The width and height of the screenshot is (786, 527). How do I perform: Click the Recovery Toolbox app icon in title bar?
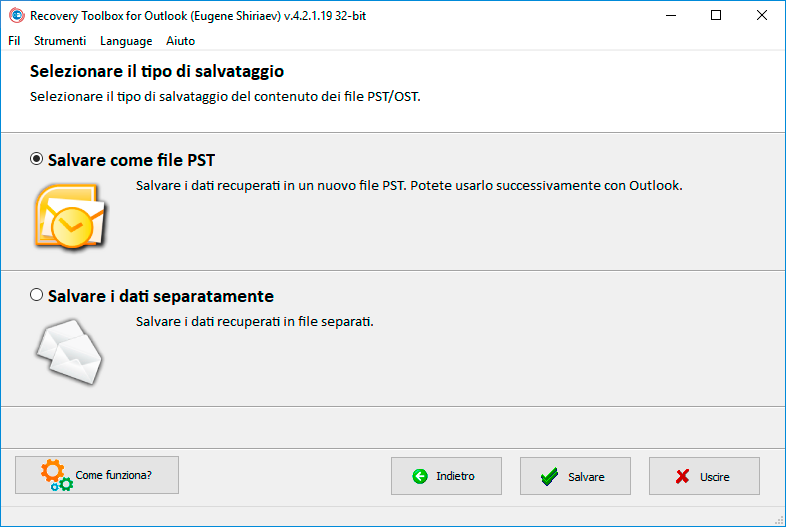17,16
